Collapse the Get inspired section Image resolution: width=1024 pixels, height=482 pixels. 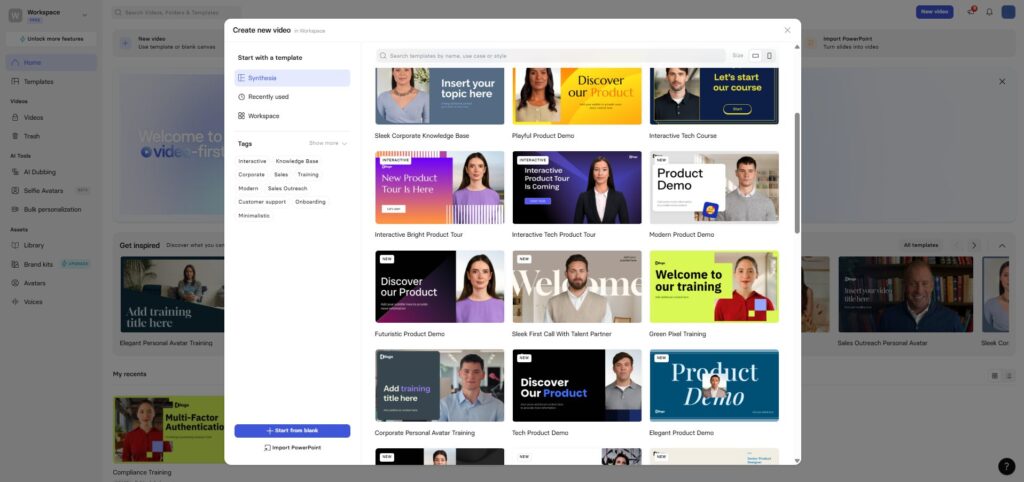[x=1002, y=246]
